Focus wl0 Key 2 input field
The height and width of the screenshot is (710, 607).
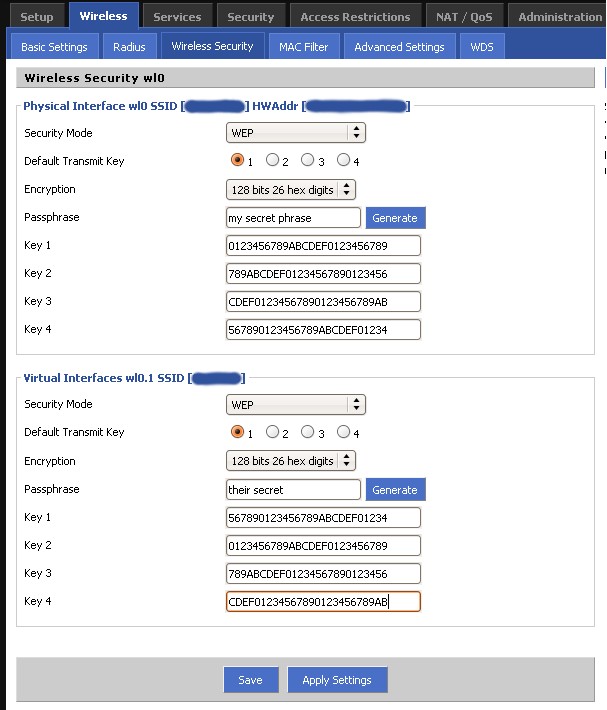click(323, 274)
